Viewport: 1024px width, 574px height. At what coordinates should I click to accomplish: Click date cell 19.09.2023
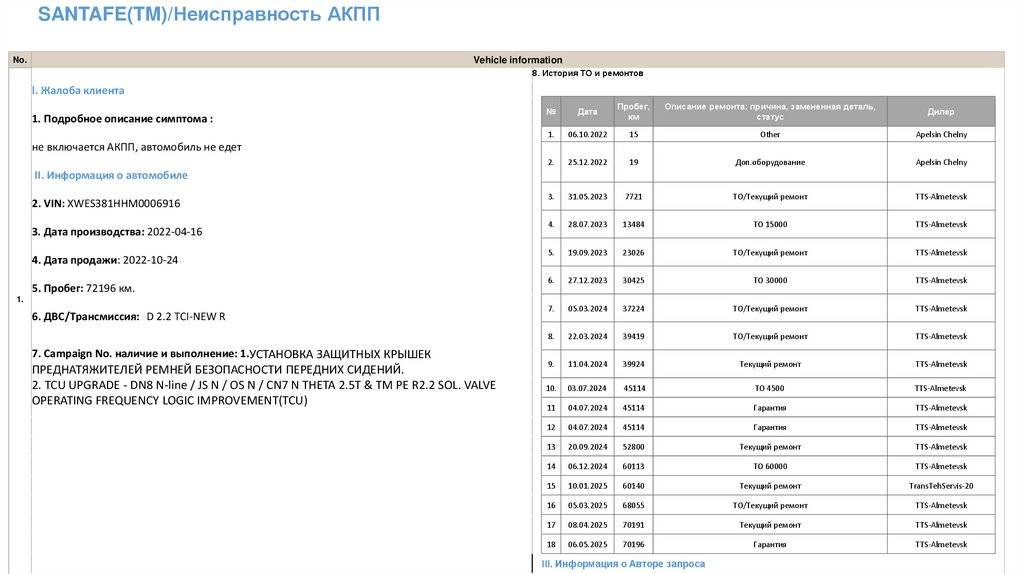[x=587, y=253]
